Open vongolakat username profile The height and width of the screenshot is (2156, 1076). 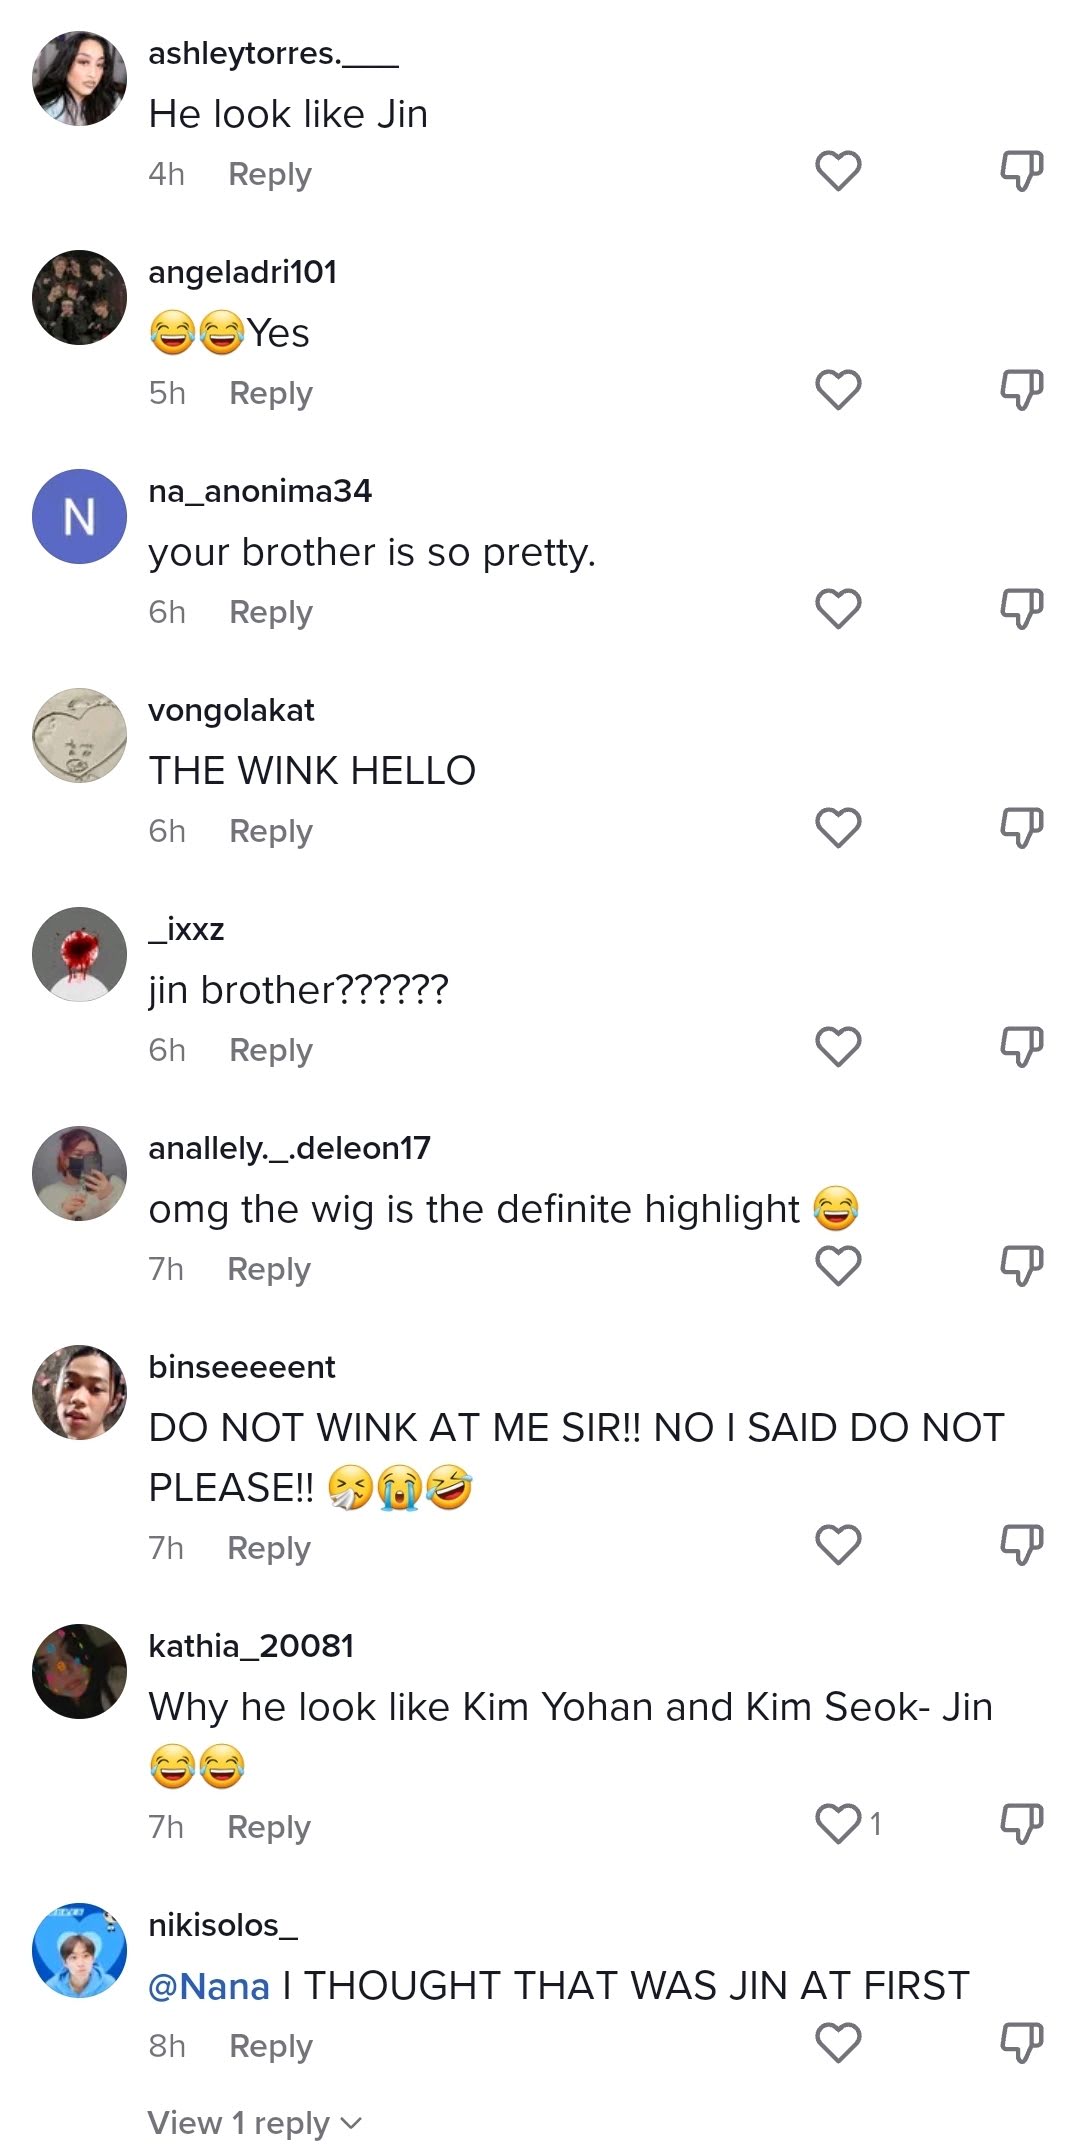click(231, 710)
